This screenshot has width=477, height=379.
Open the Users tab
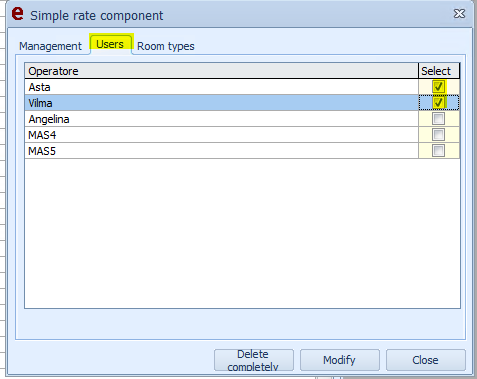pyautogui.click(x=110, y=44)
